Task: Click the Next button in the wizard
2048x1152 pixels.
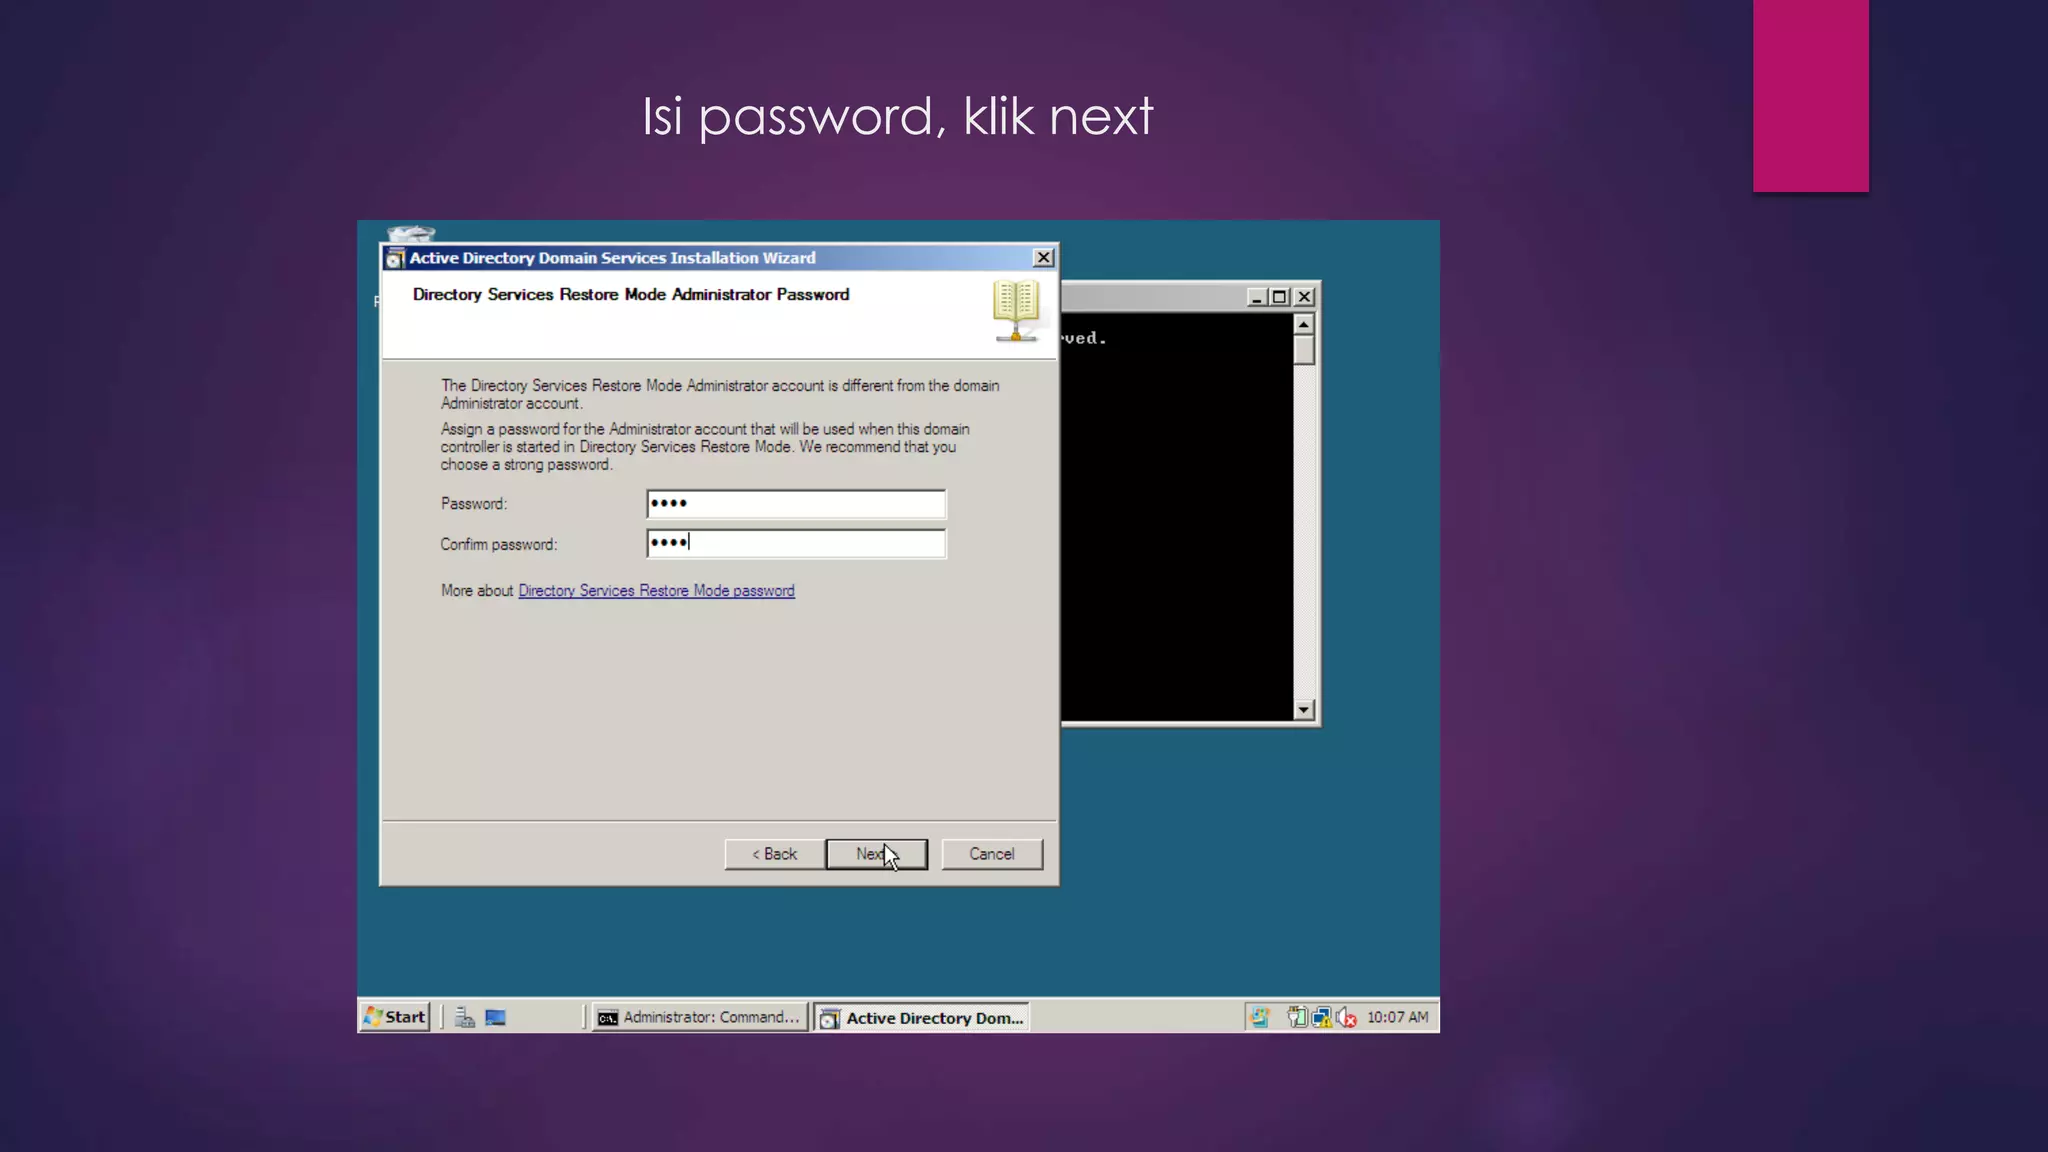Action: 876,854
